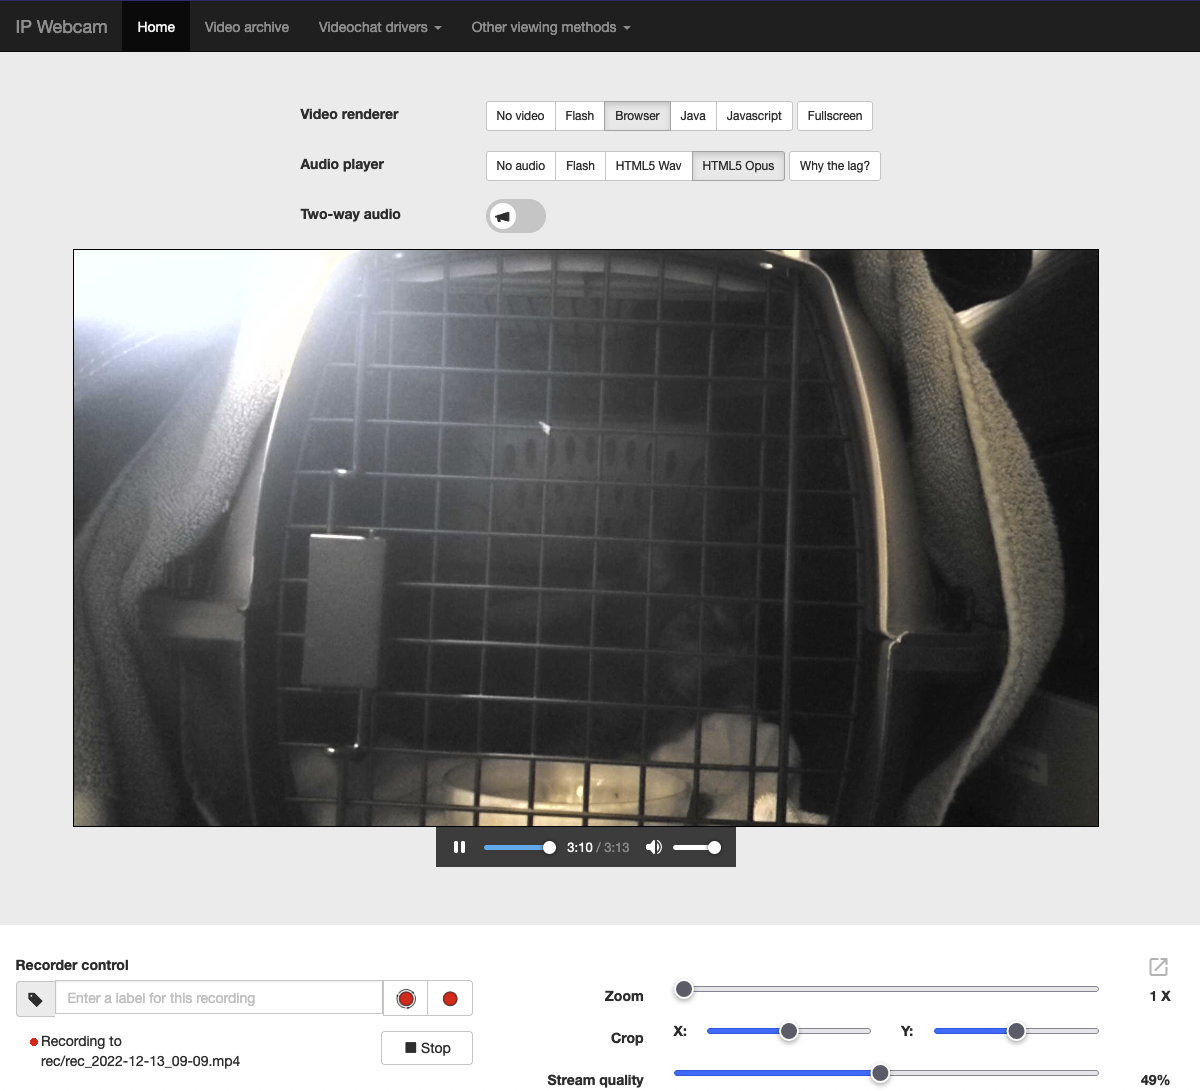Go to the Home tab

[x=156, y=27]
